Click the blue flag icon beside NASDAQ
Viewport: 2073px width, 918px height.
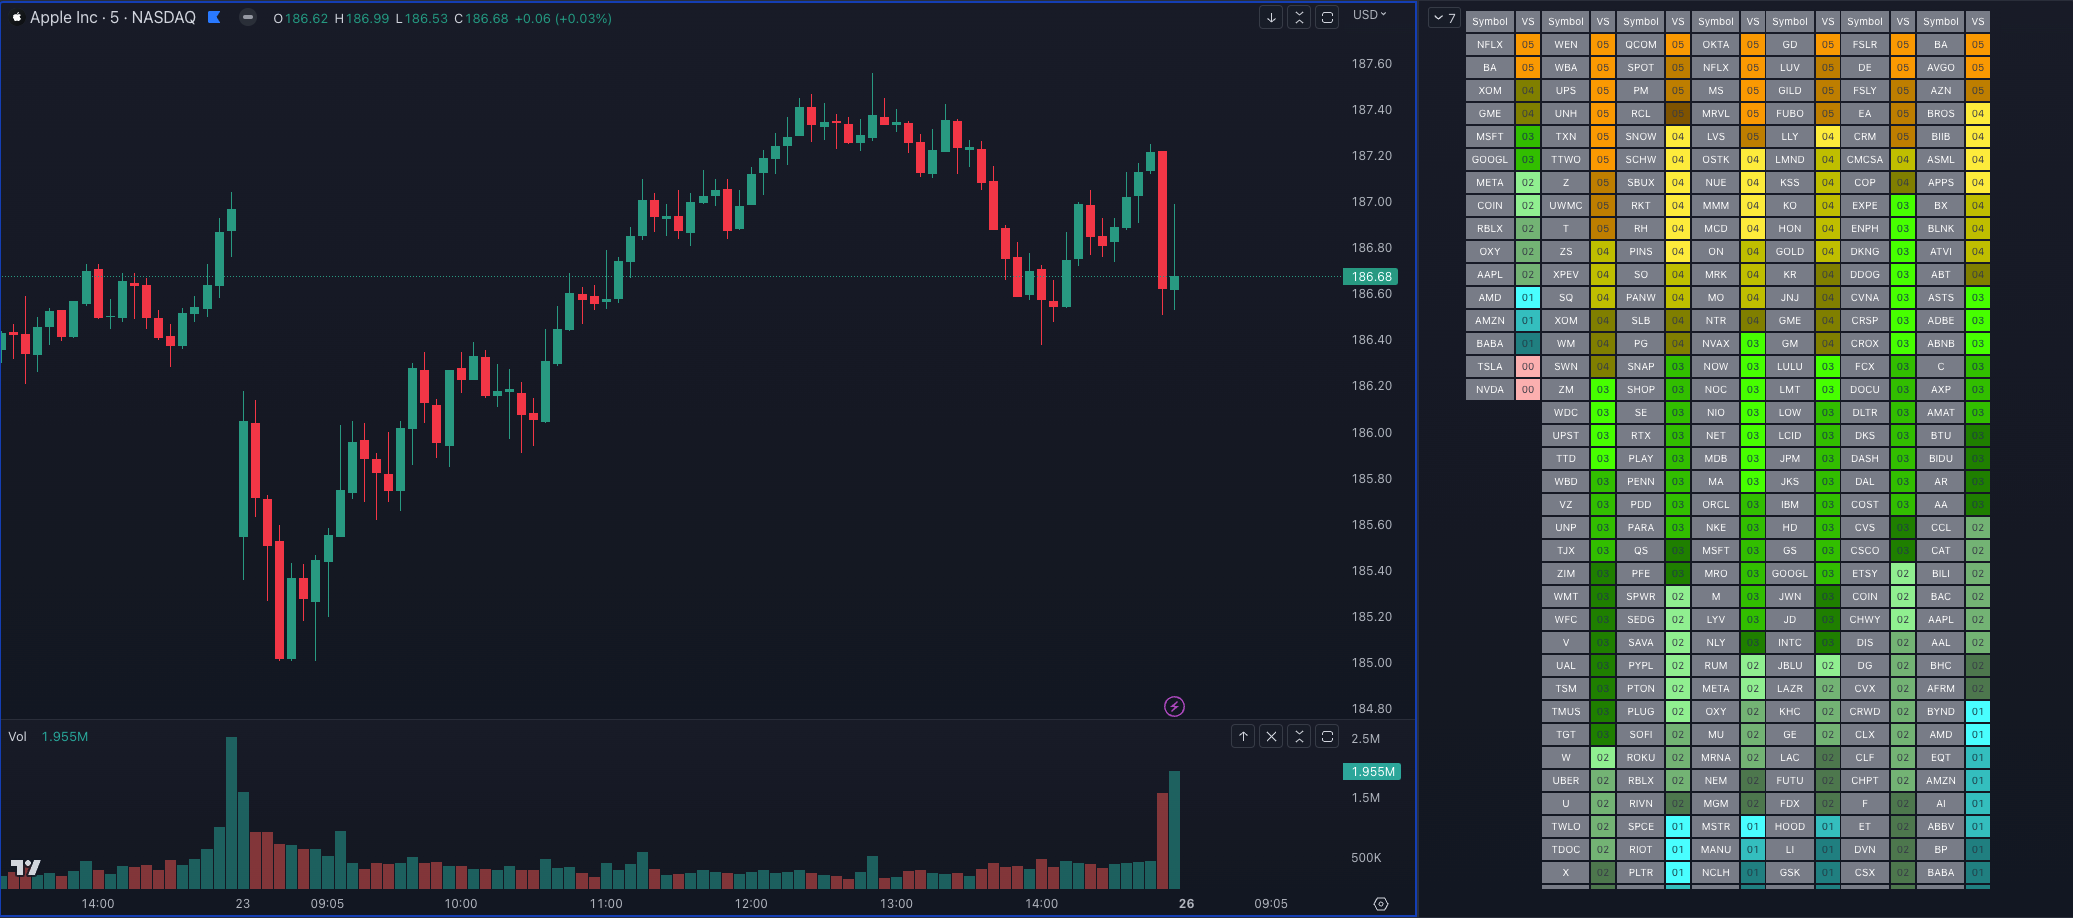pos(213,17)
